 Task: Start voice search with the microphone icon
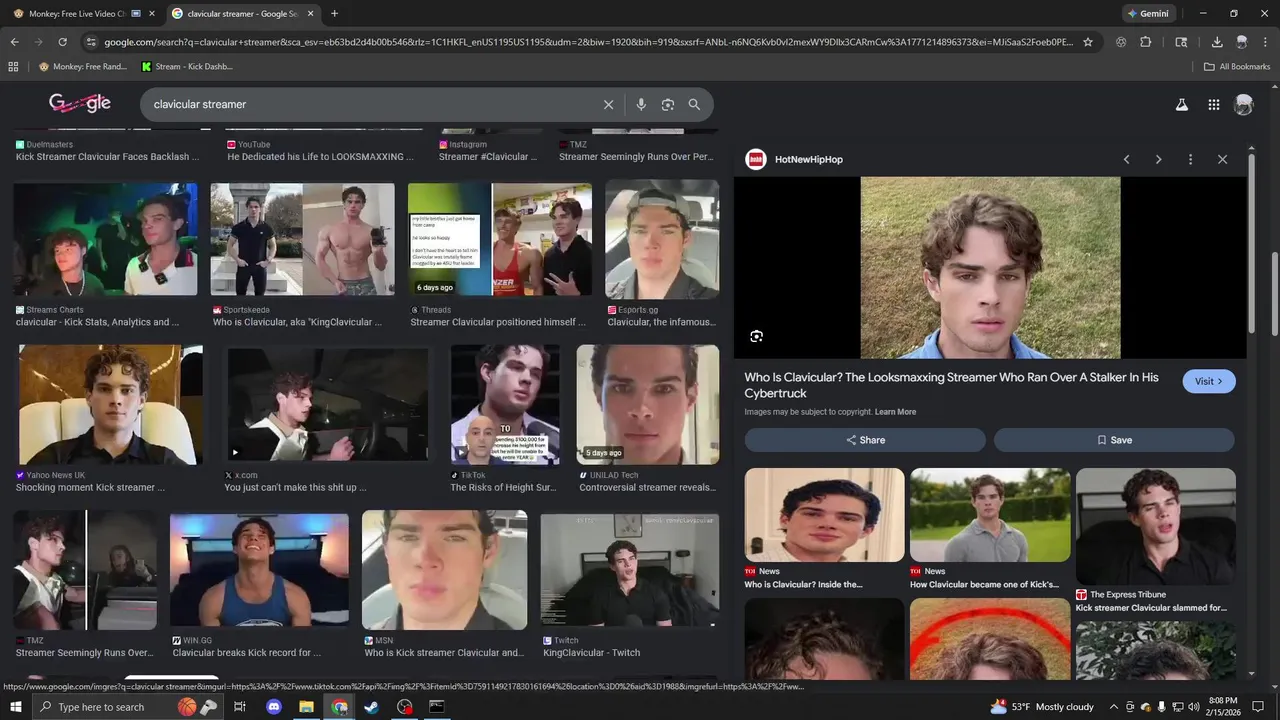pyautogui.click(x=641, y=104)
